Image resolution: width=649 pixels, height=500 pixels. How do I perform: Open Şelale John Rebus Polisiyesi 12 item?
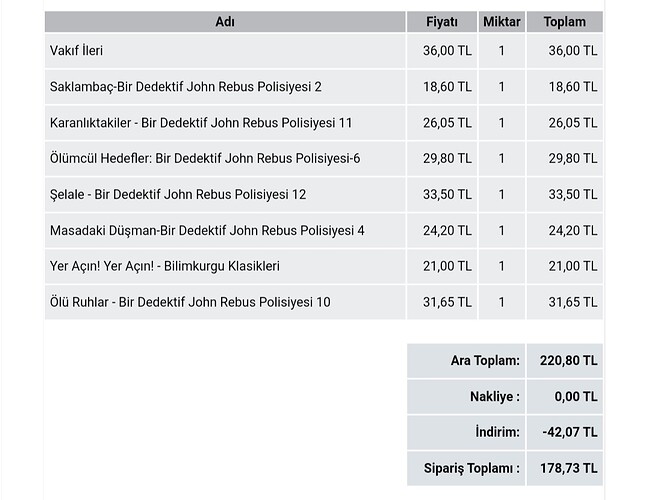point(178,195)
